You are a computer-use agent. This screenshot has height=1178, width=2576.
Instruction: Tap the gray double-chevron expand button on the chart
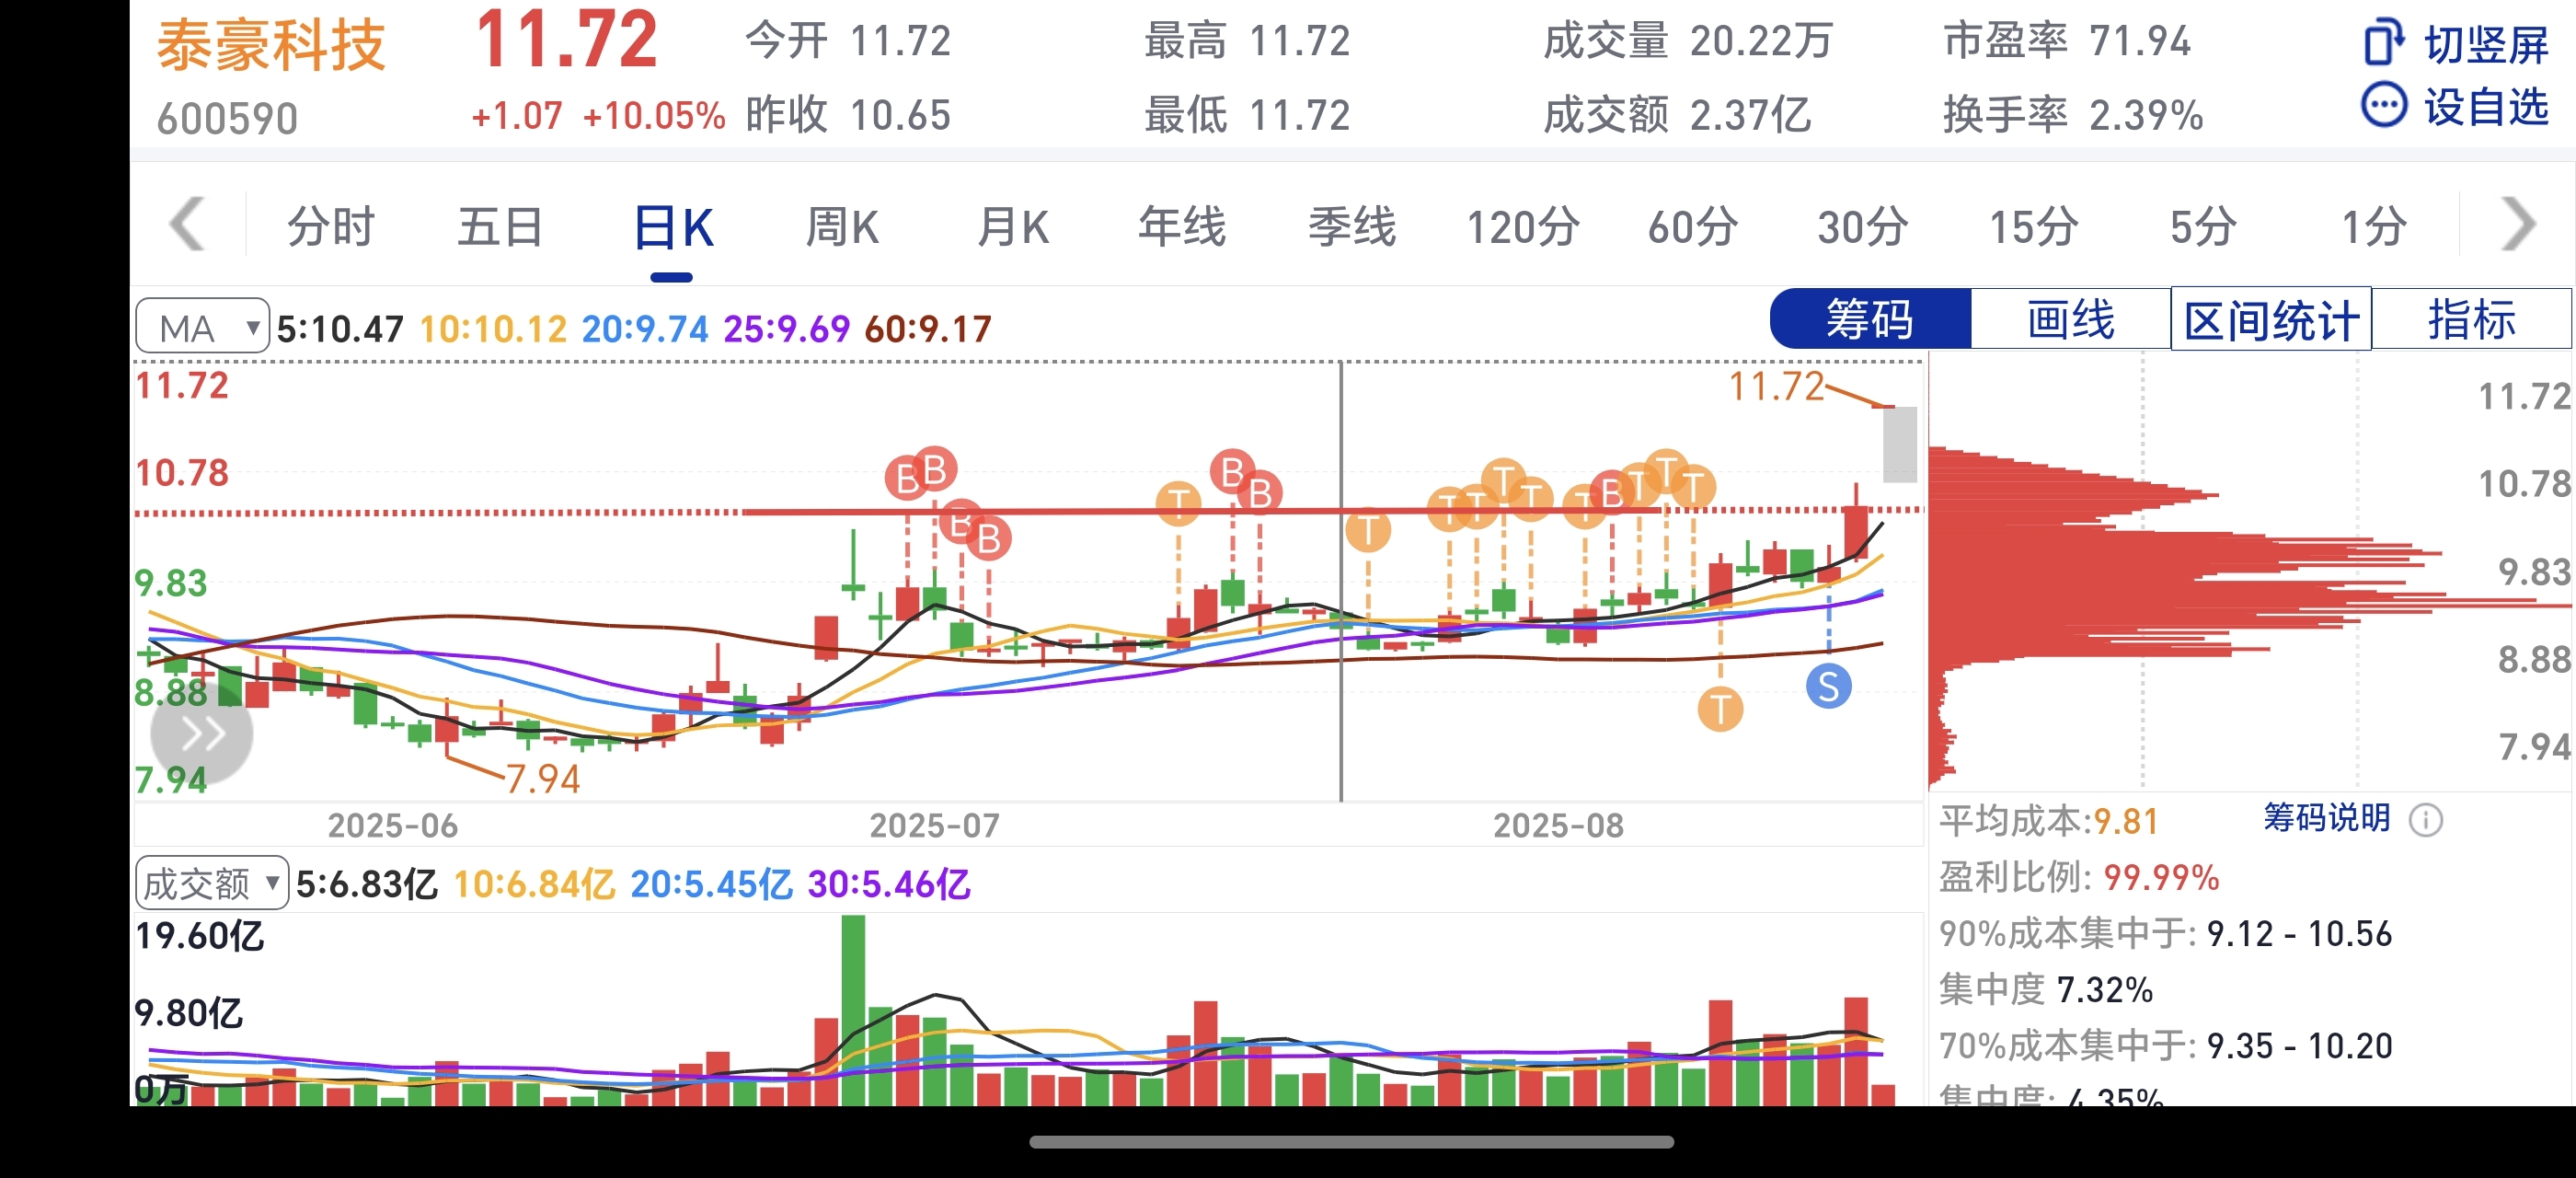[x=202, y=735]
